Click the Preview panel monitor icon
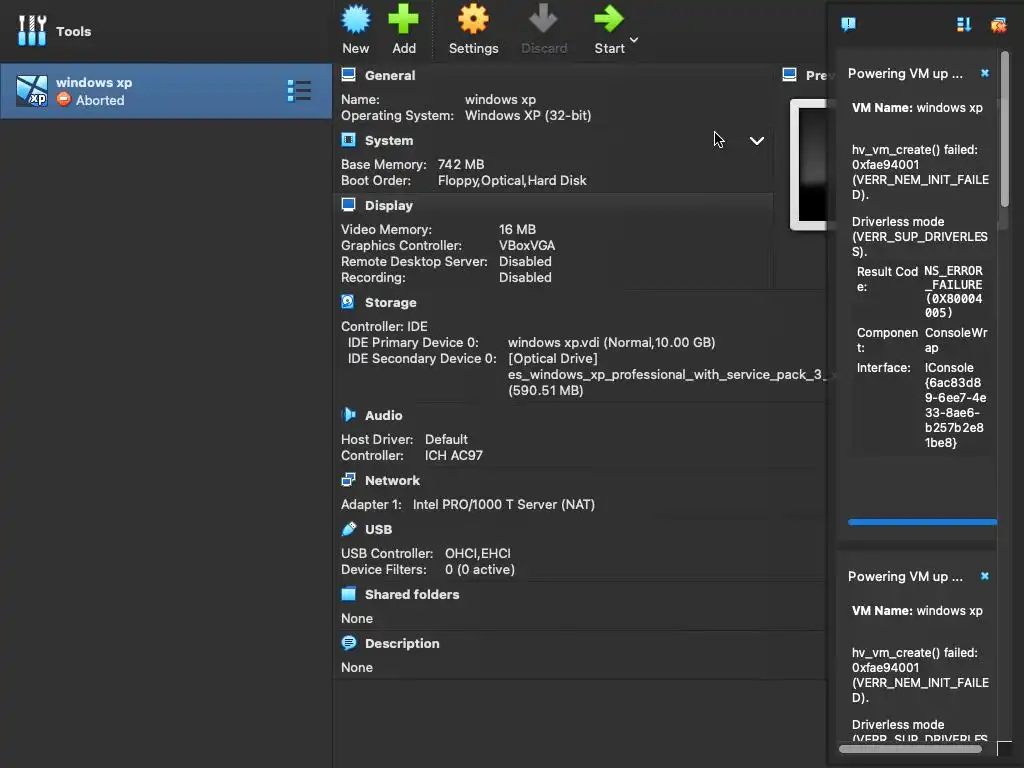Screen dimensions: 1024x768 pos(789,75)
